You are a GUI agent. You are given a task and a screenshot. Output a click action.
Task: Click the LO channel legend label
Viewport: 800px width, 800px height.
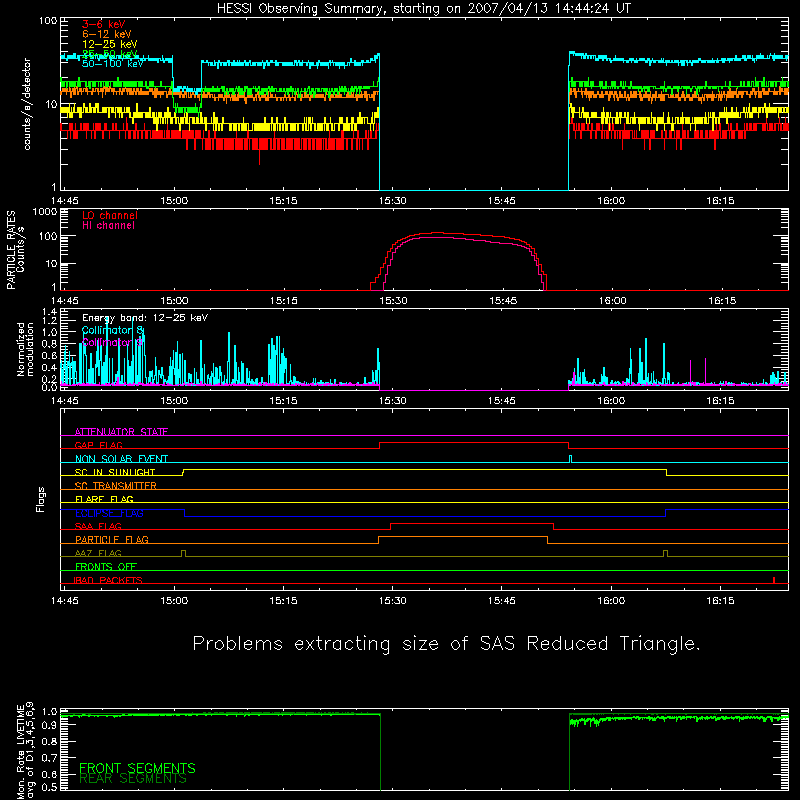tap(110, 215)
